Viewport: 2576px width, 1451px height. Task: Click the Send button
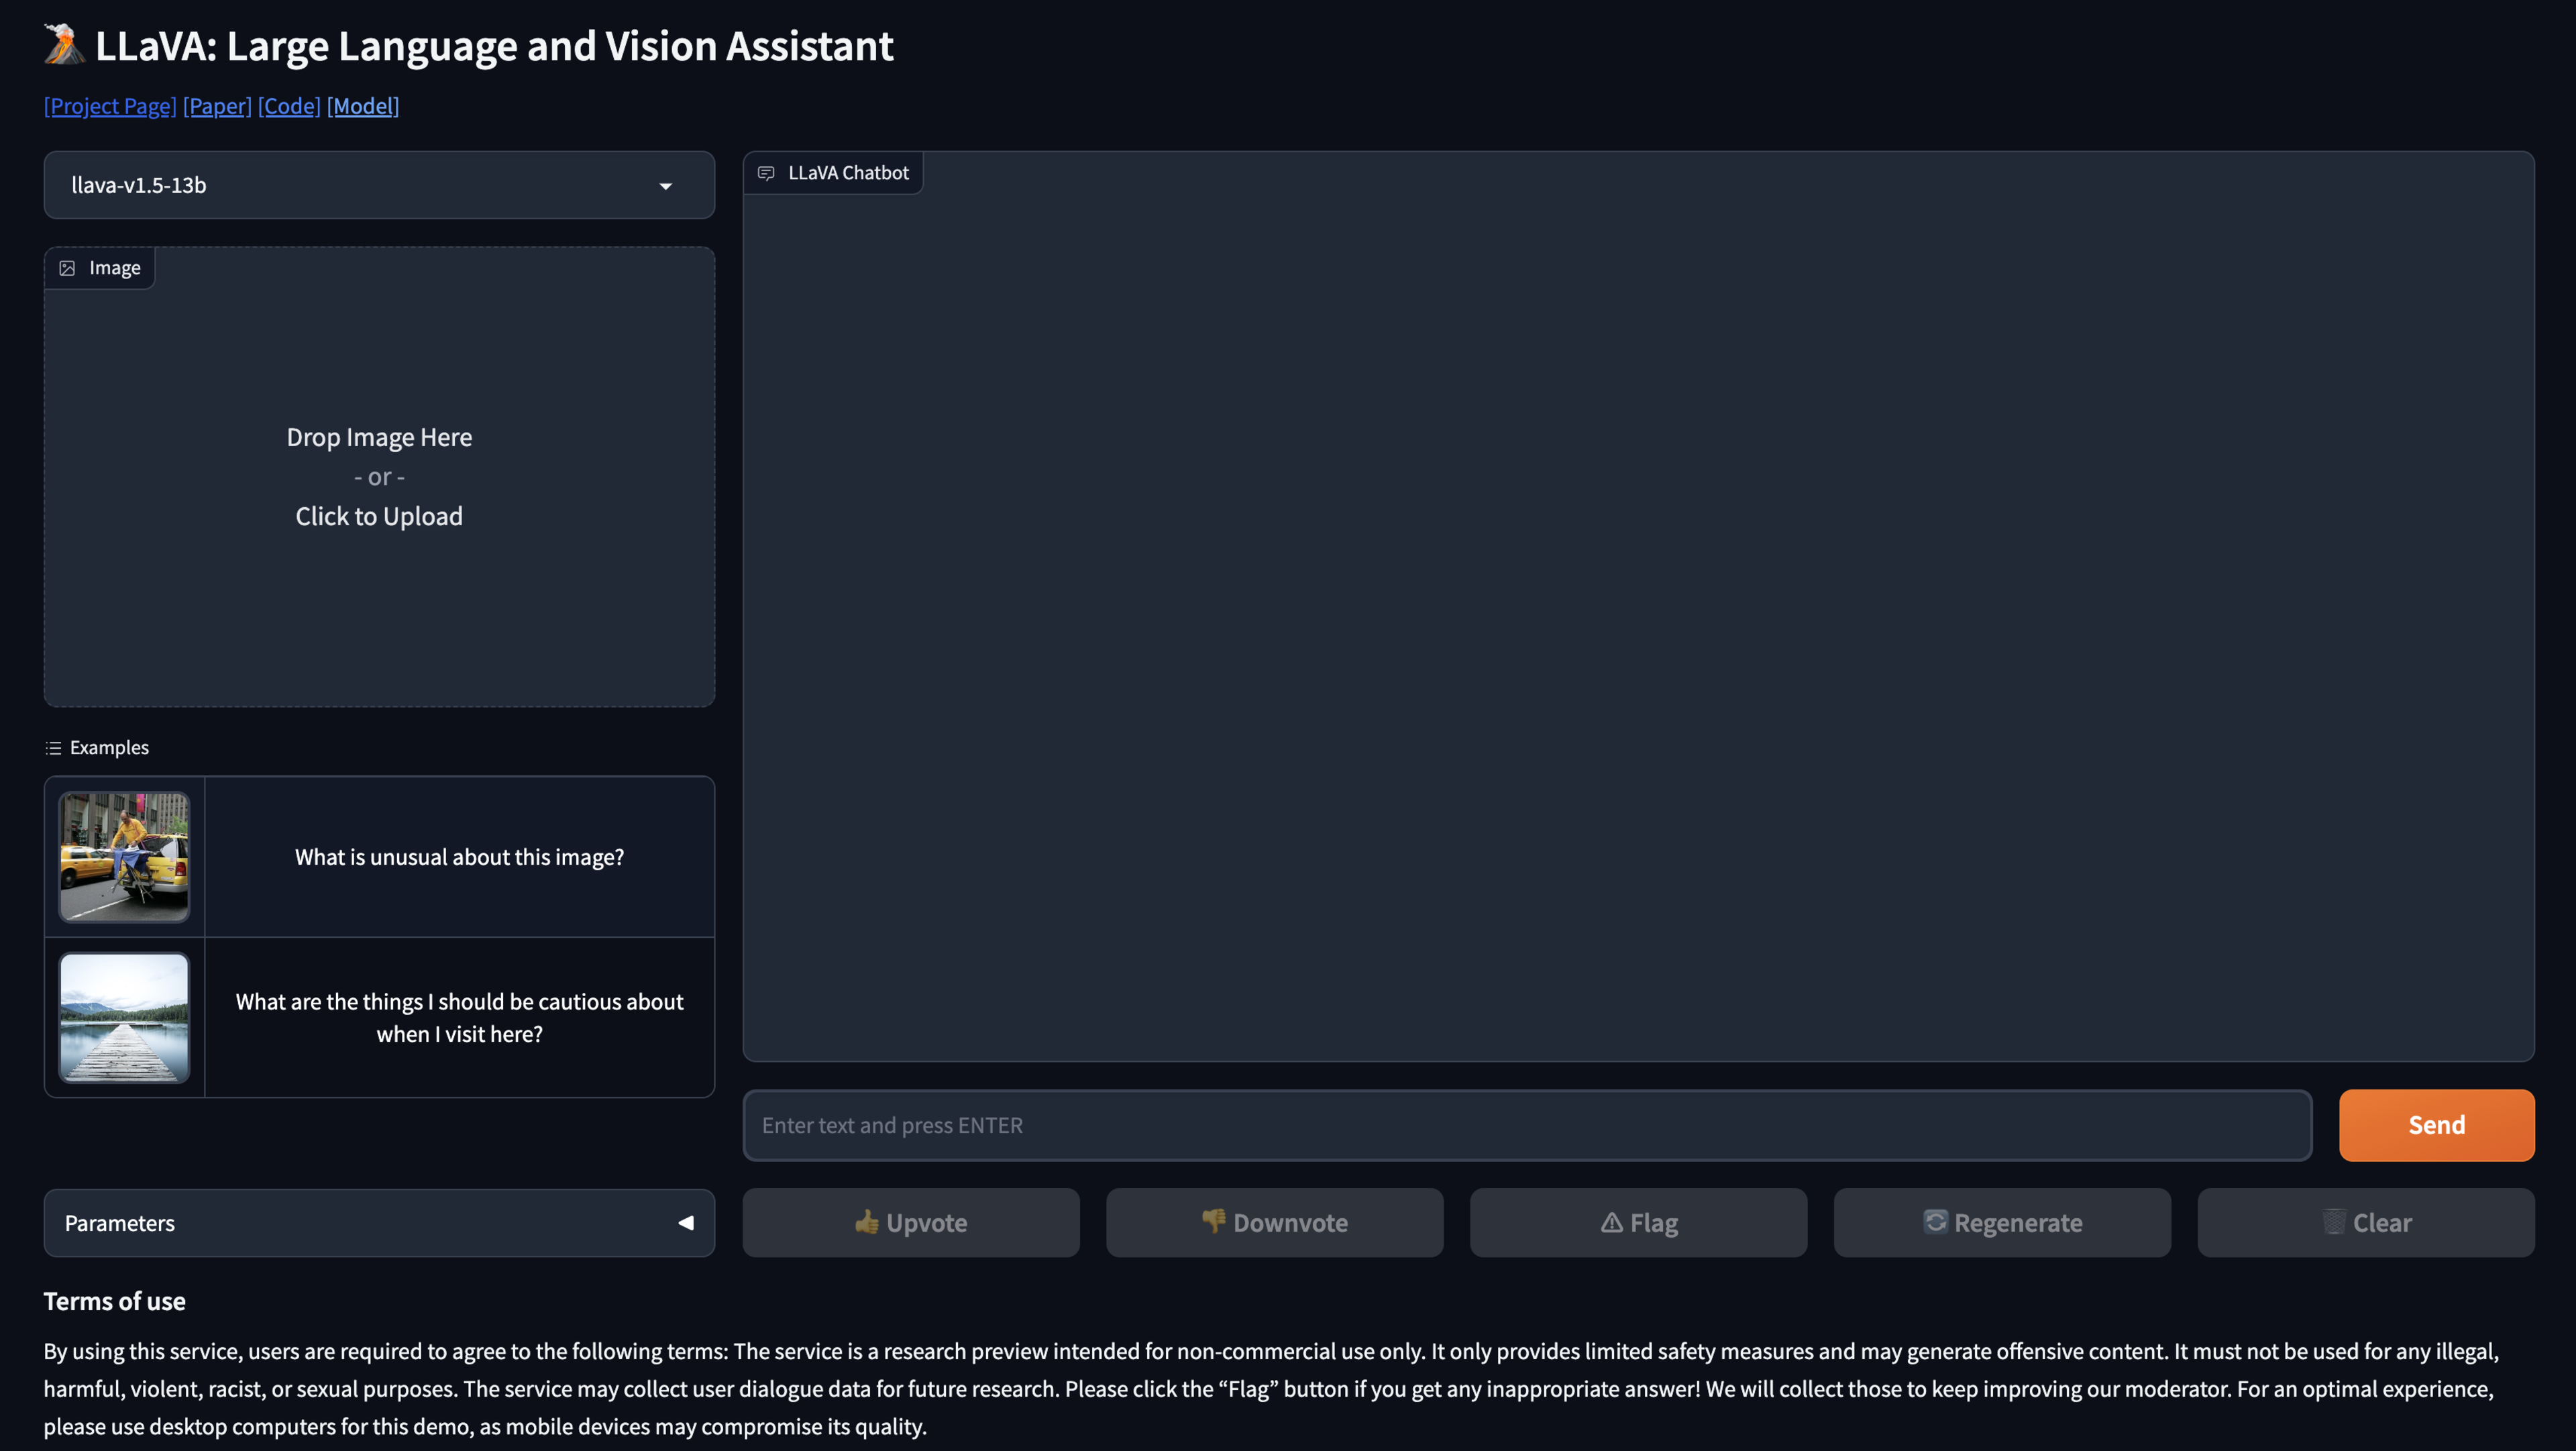pyautogui.click(x=2436, y=1125)
